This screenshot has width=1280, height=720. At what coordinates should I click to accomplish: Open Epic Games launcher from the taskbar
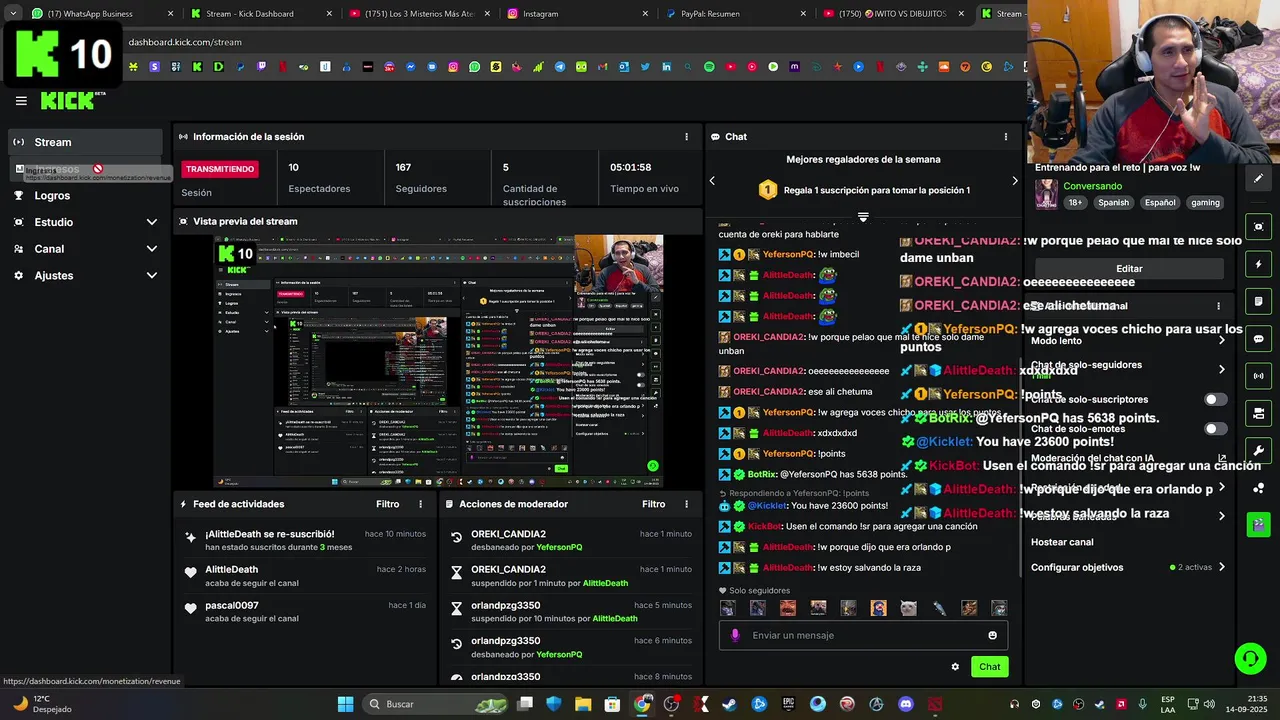pos(788,704)
